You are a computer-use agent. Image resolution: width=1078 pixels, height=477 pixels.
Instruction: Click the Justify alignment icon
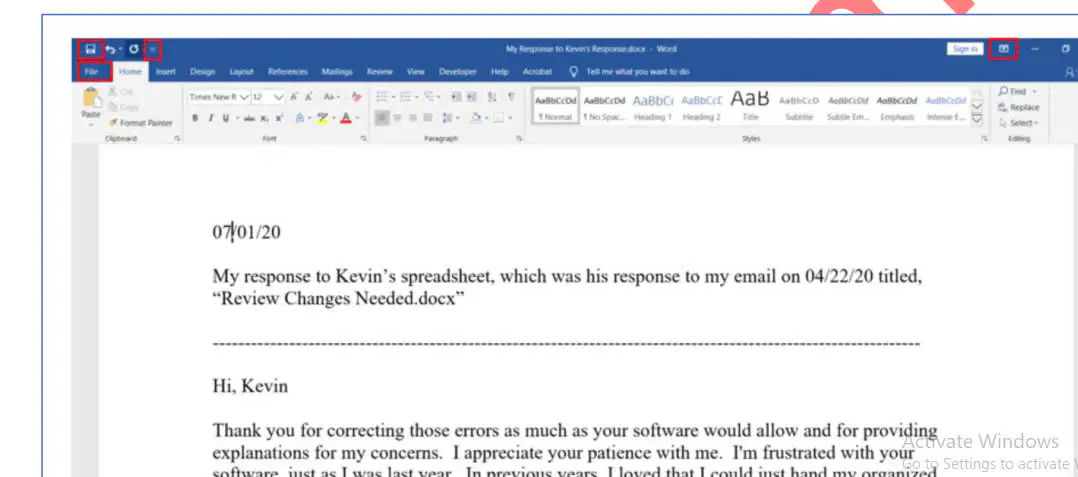[x=428, y=118]
